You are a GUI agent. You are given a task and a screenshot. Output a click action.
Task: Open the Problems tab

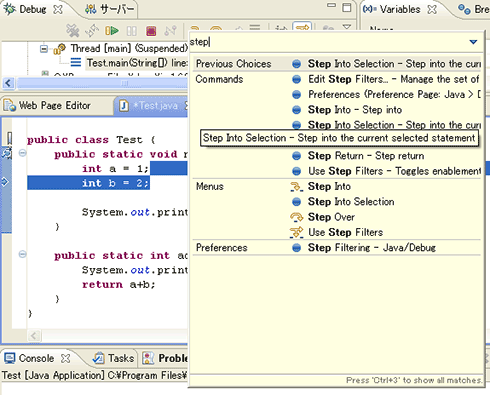click(x=165, y=358)
